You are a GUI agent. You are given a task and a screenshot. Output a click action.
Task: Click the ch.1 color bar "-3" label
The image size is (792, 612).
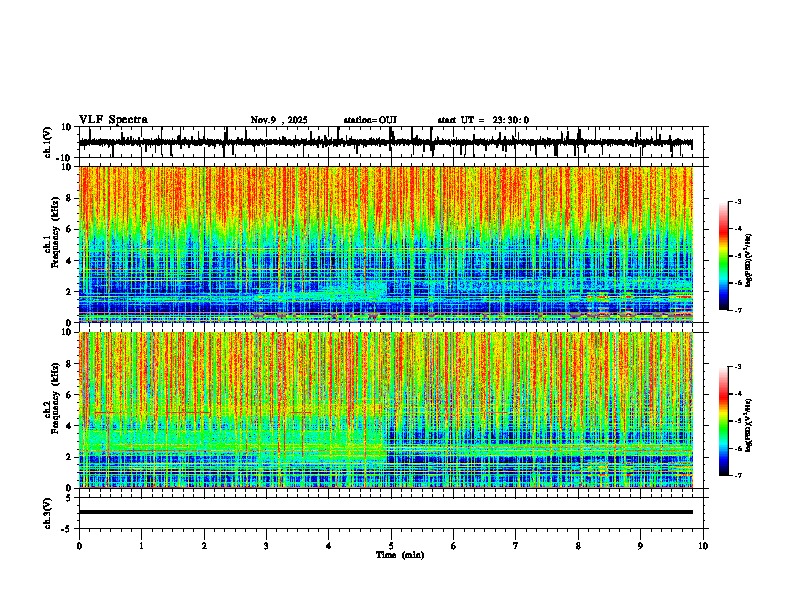pos(738,202)
